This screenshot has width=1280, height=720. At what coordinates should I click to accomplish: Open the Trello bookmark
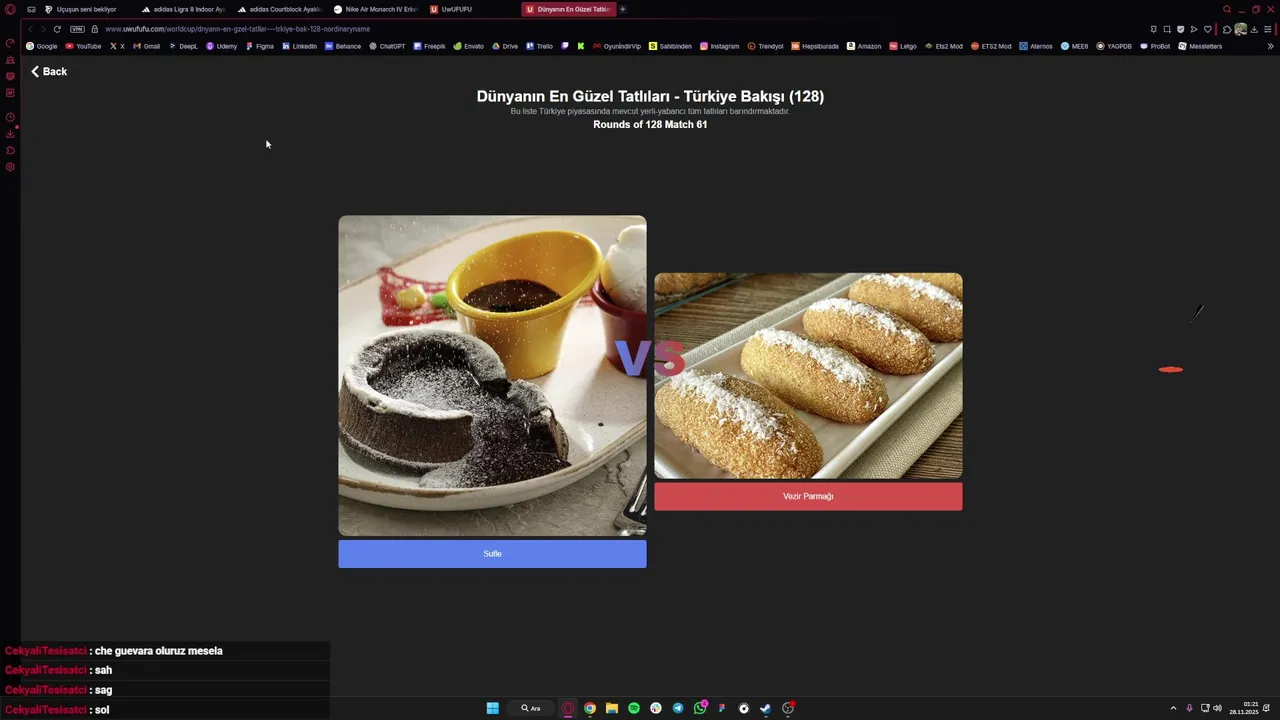pyautogui.click(x=539, y=46)
